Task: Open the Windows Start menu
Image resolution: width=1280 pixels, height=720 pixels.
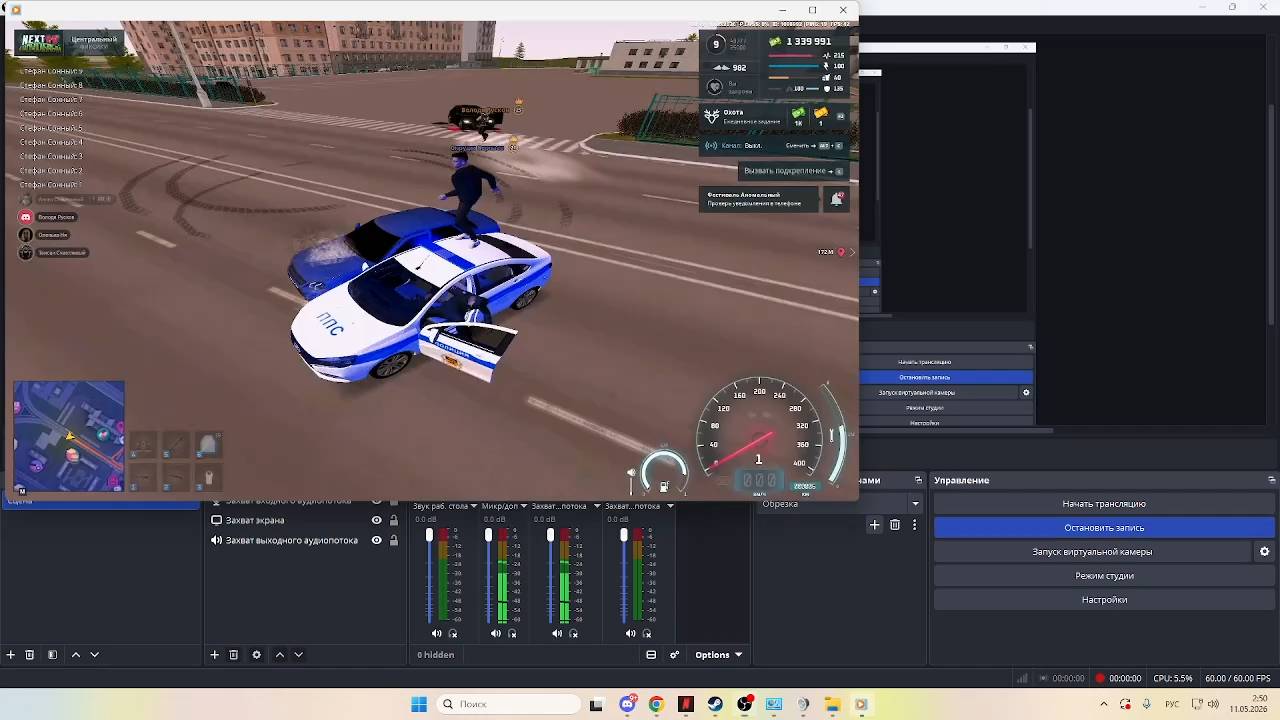Action: (x=419, y=704)
